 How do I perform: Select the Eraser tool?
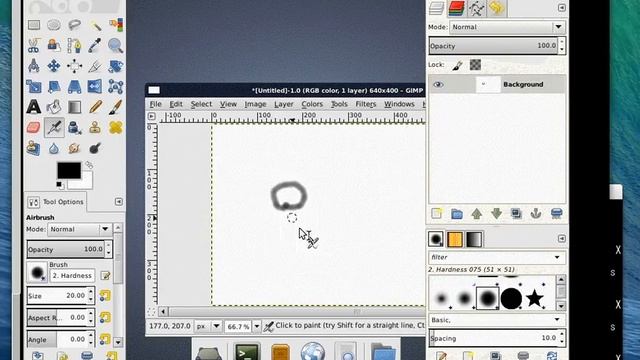(34, 127)
